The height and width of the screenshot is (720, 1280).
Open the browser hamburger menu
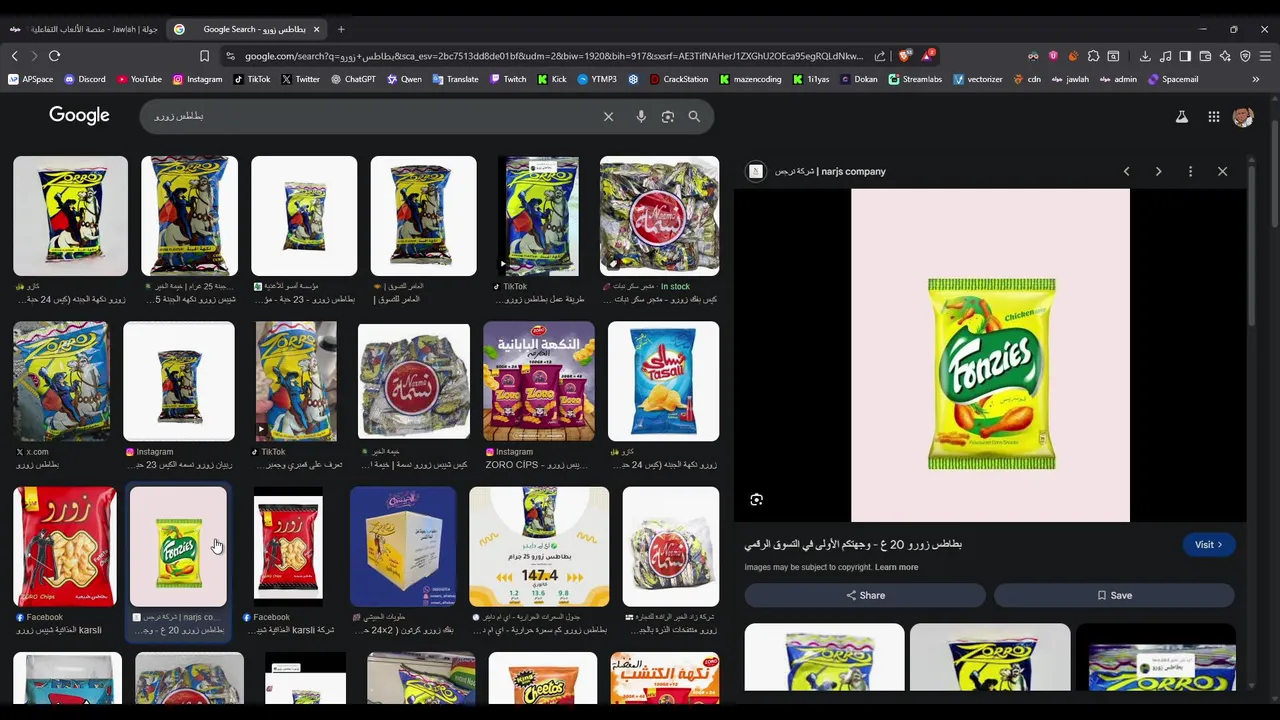click(x=1265, y=56)
